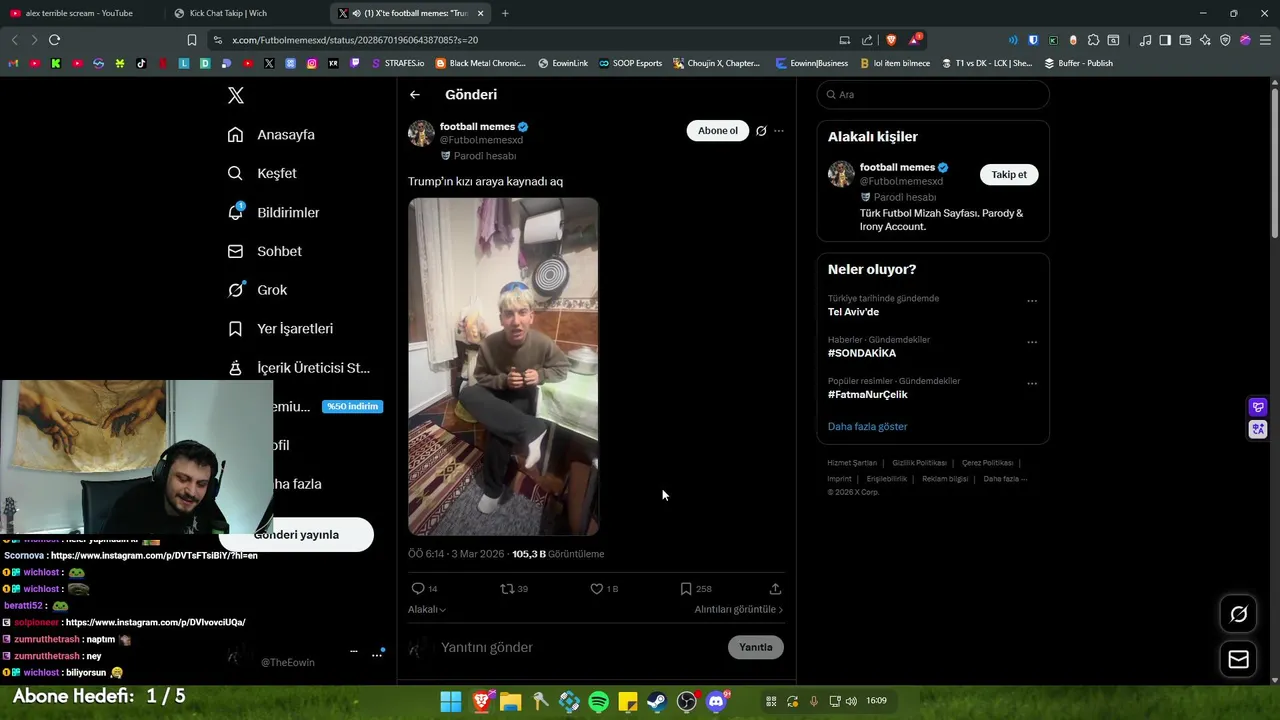Open the Twitch bookmark icon
1280x720 pixels.
point(354,63)
